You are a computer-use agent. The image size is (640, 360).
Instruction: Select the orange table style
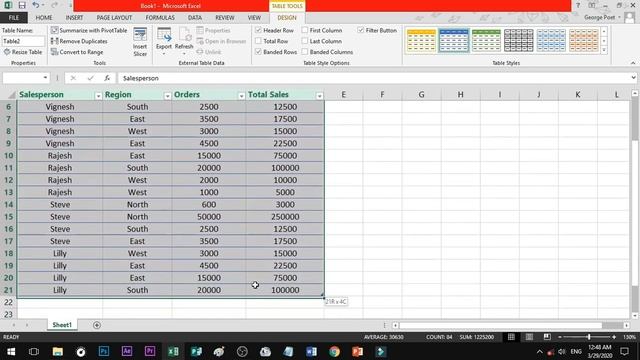point(584,40)
